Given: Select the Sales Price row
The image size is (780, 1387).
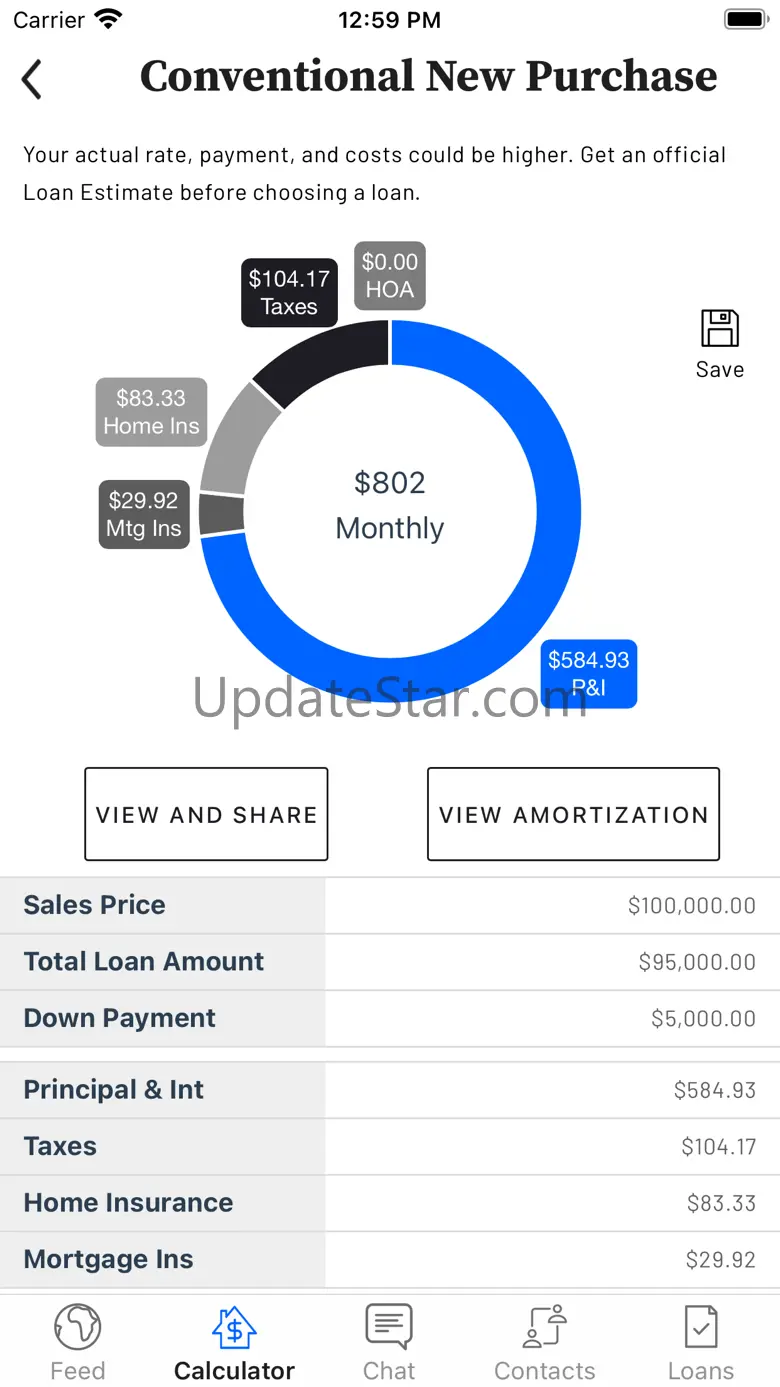Looking at the screenshot, I should (390, 906).
